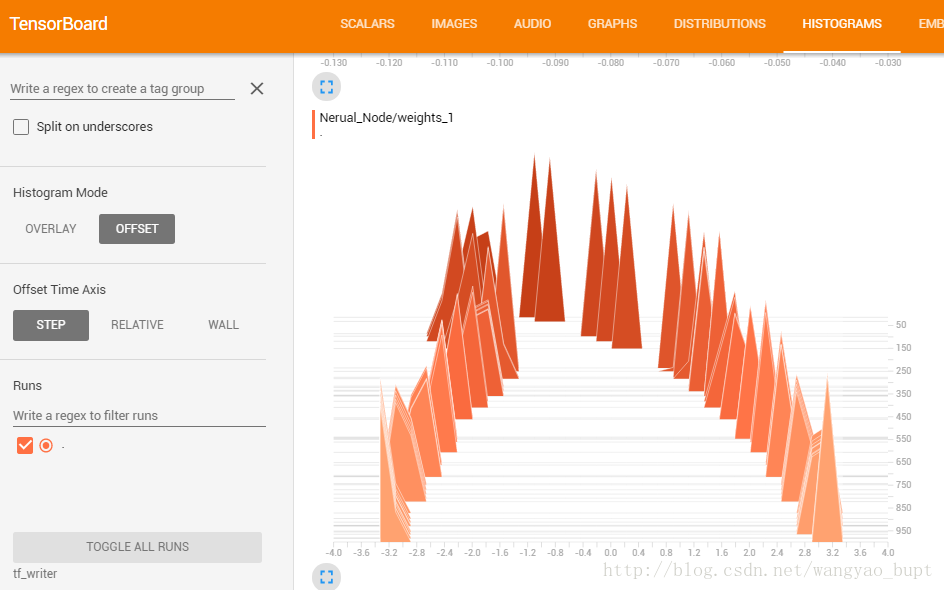
Task: Click the tf_writer log directory label
Action: click(35, 574)
